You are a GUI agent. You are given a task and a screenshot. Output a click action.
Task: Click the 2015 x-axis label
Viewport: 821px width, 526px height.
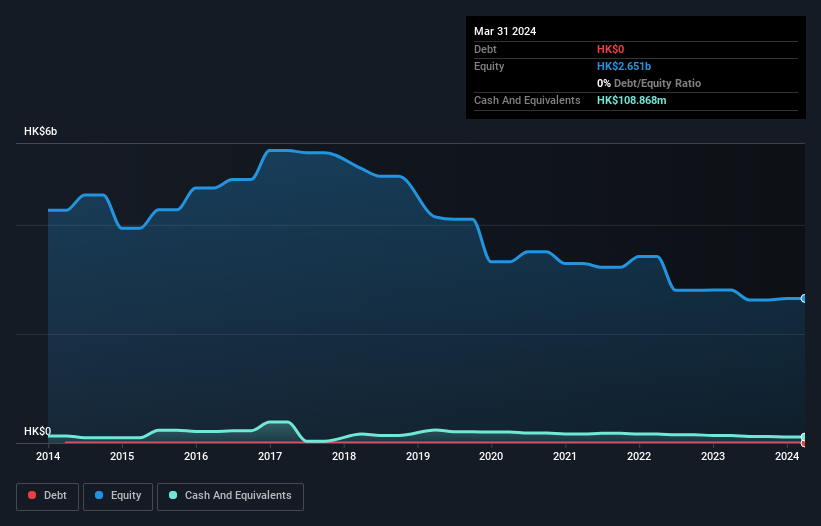click(122, 456)
